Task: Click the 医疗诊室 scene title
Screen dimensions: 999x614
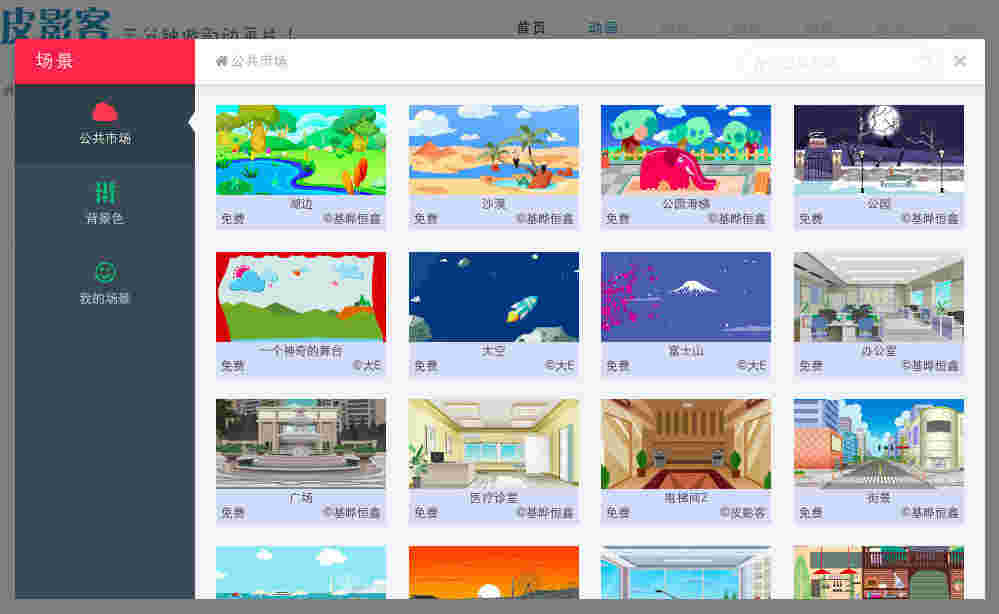Action: (494, 498)
